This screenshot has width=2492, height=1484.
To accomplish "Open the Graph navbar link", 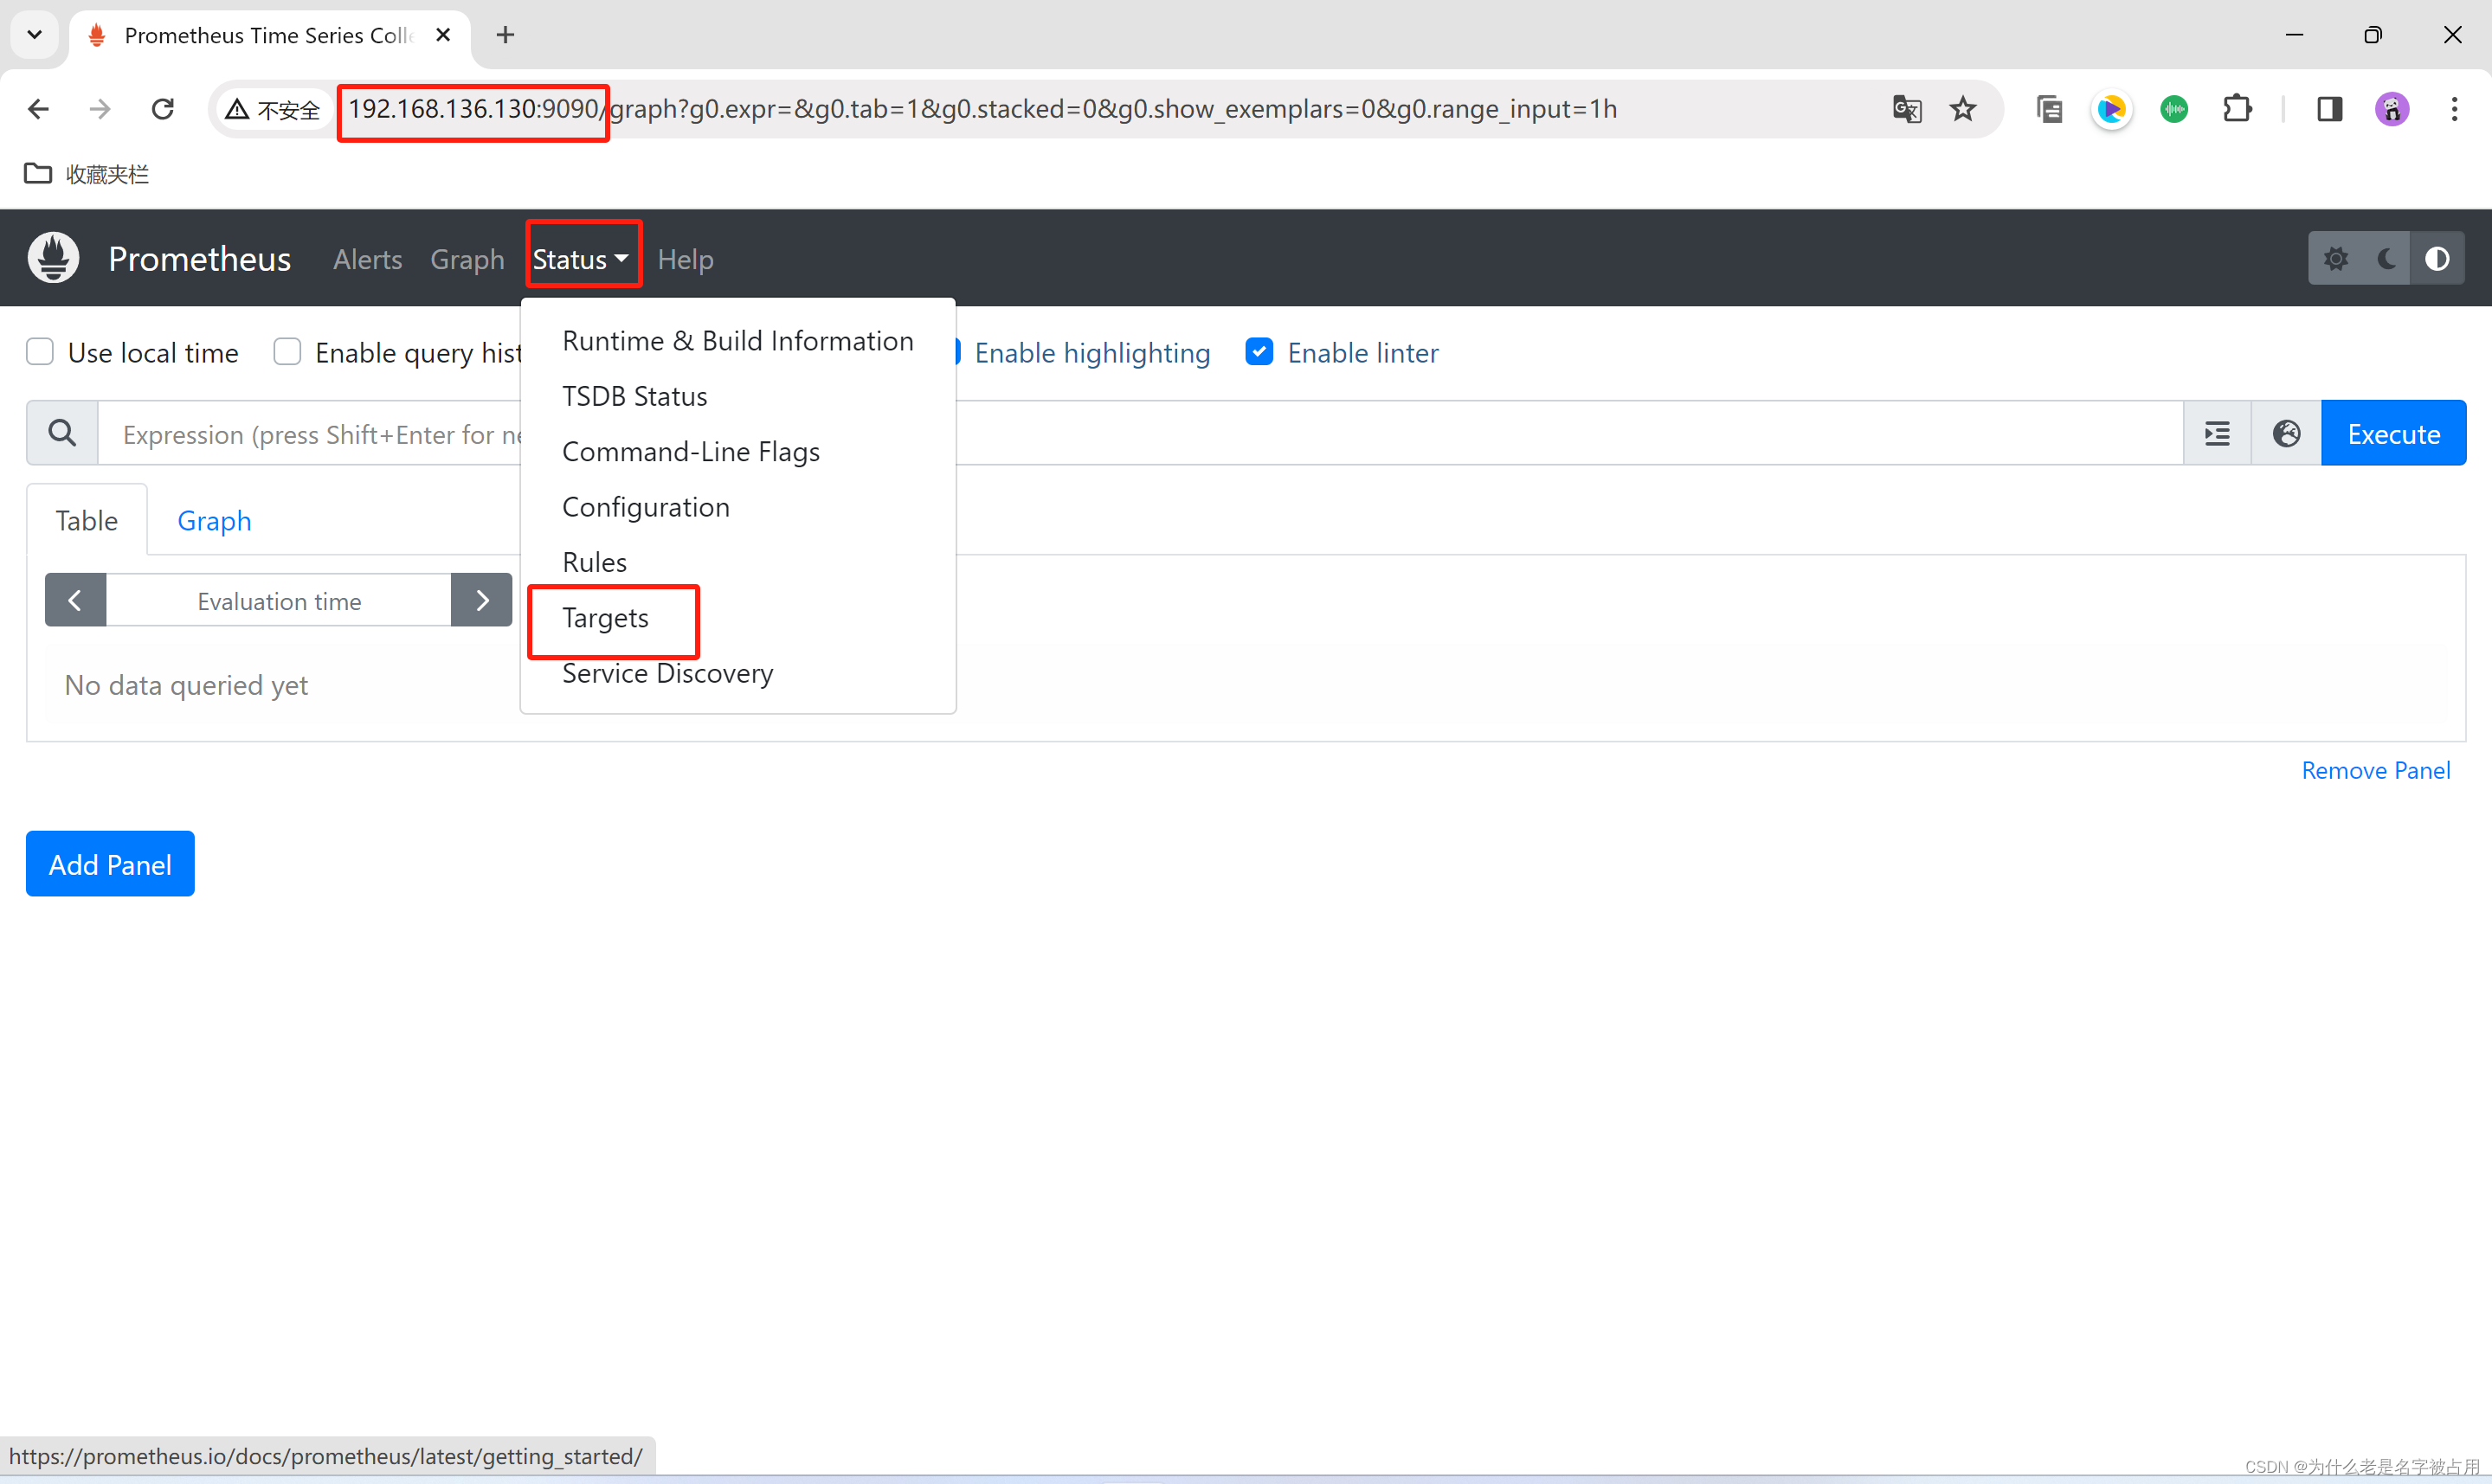I will (x=467, y=259).
